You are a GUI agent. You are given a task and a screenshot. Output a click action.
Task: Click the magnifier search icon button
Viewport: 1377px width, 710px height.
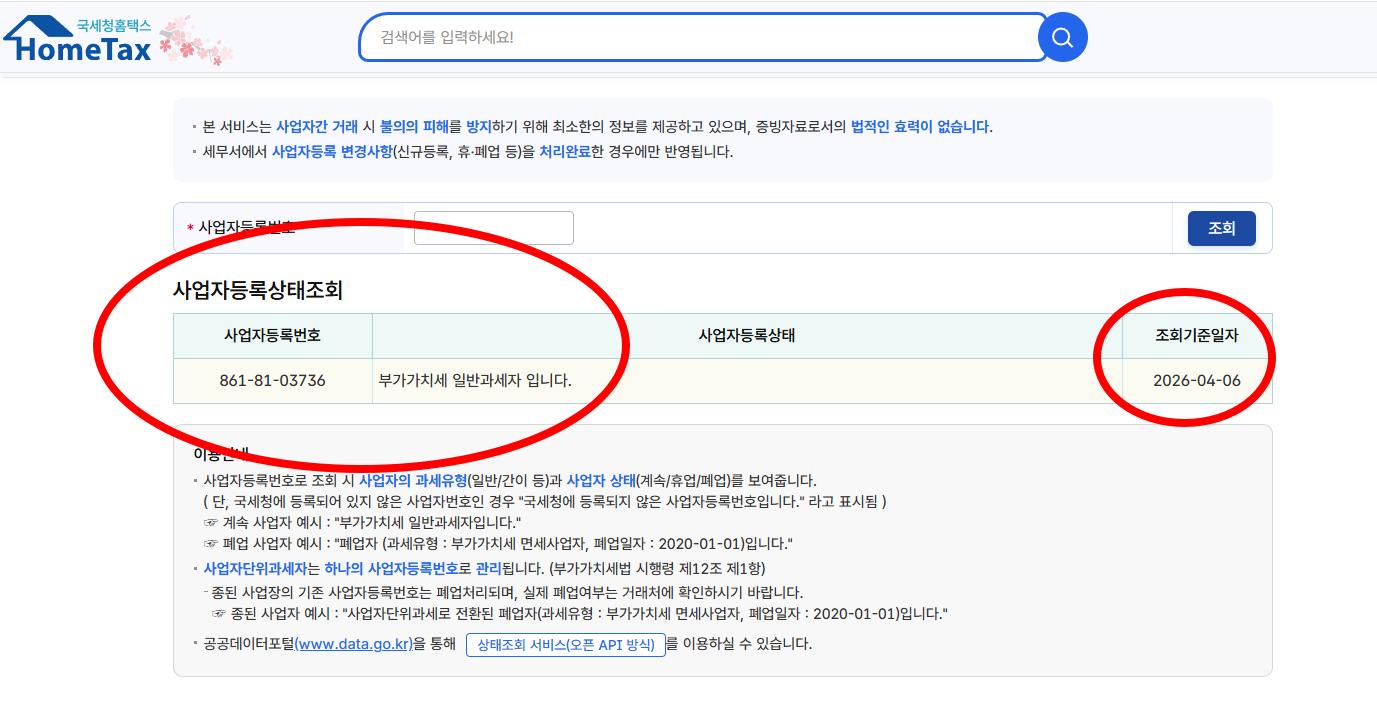pyautogui.click(x=1062, y=38)
